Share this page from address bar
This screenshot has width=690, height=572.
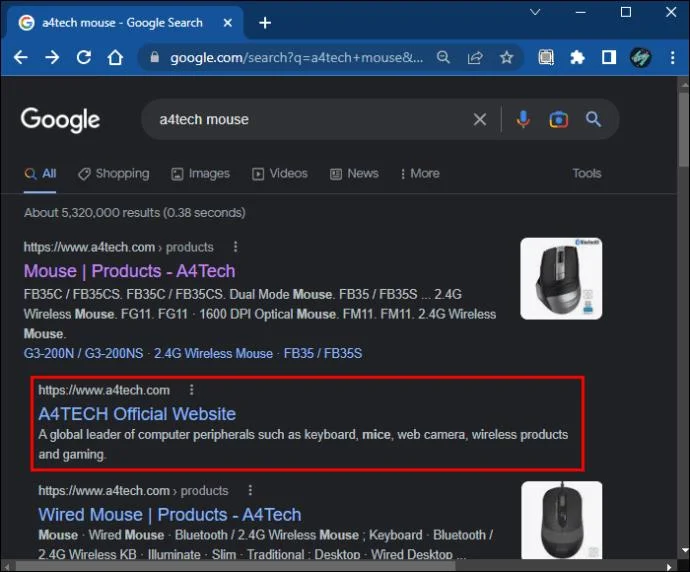475,58
